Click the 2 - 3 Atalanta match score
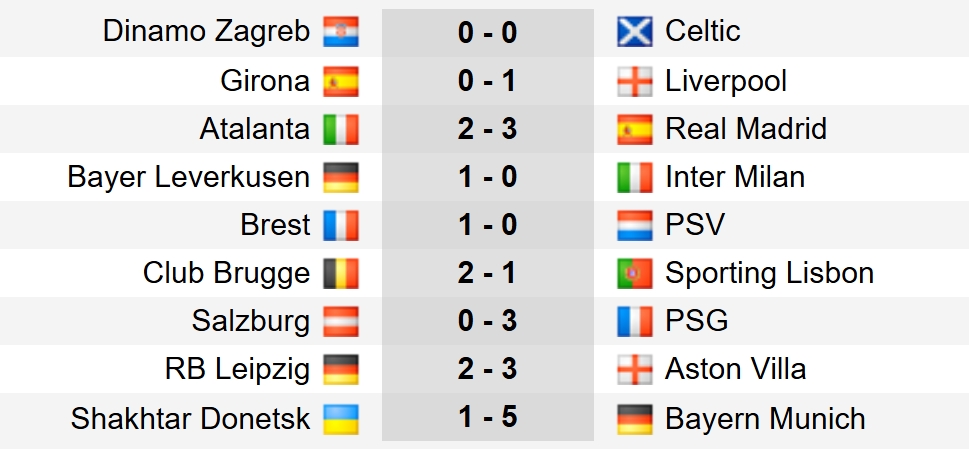This screenshot has height=449, width=969. [x=487, y=129]
